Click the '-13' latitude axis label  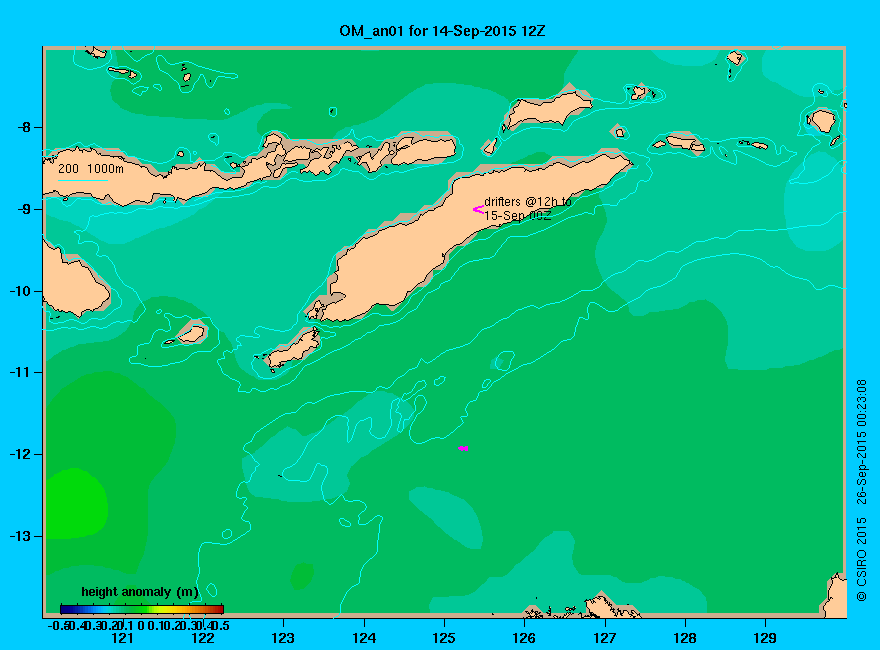tap(20, 535)
